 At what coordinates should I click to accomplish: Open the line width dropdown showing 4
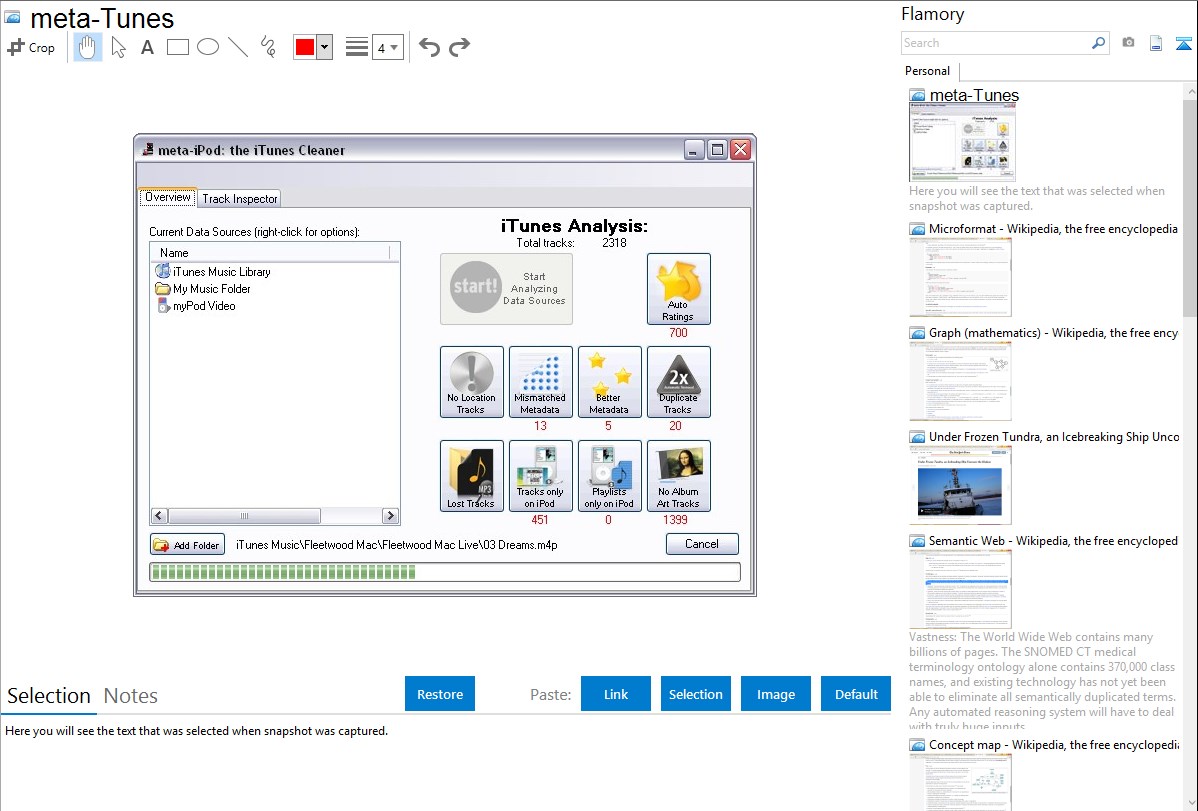coord(387,47)
